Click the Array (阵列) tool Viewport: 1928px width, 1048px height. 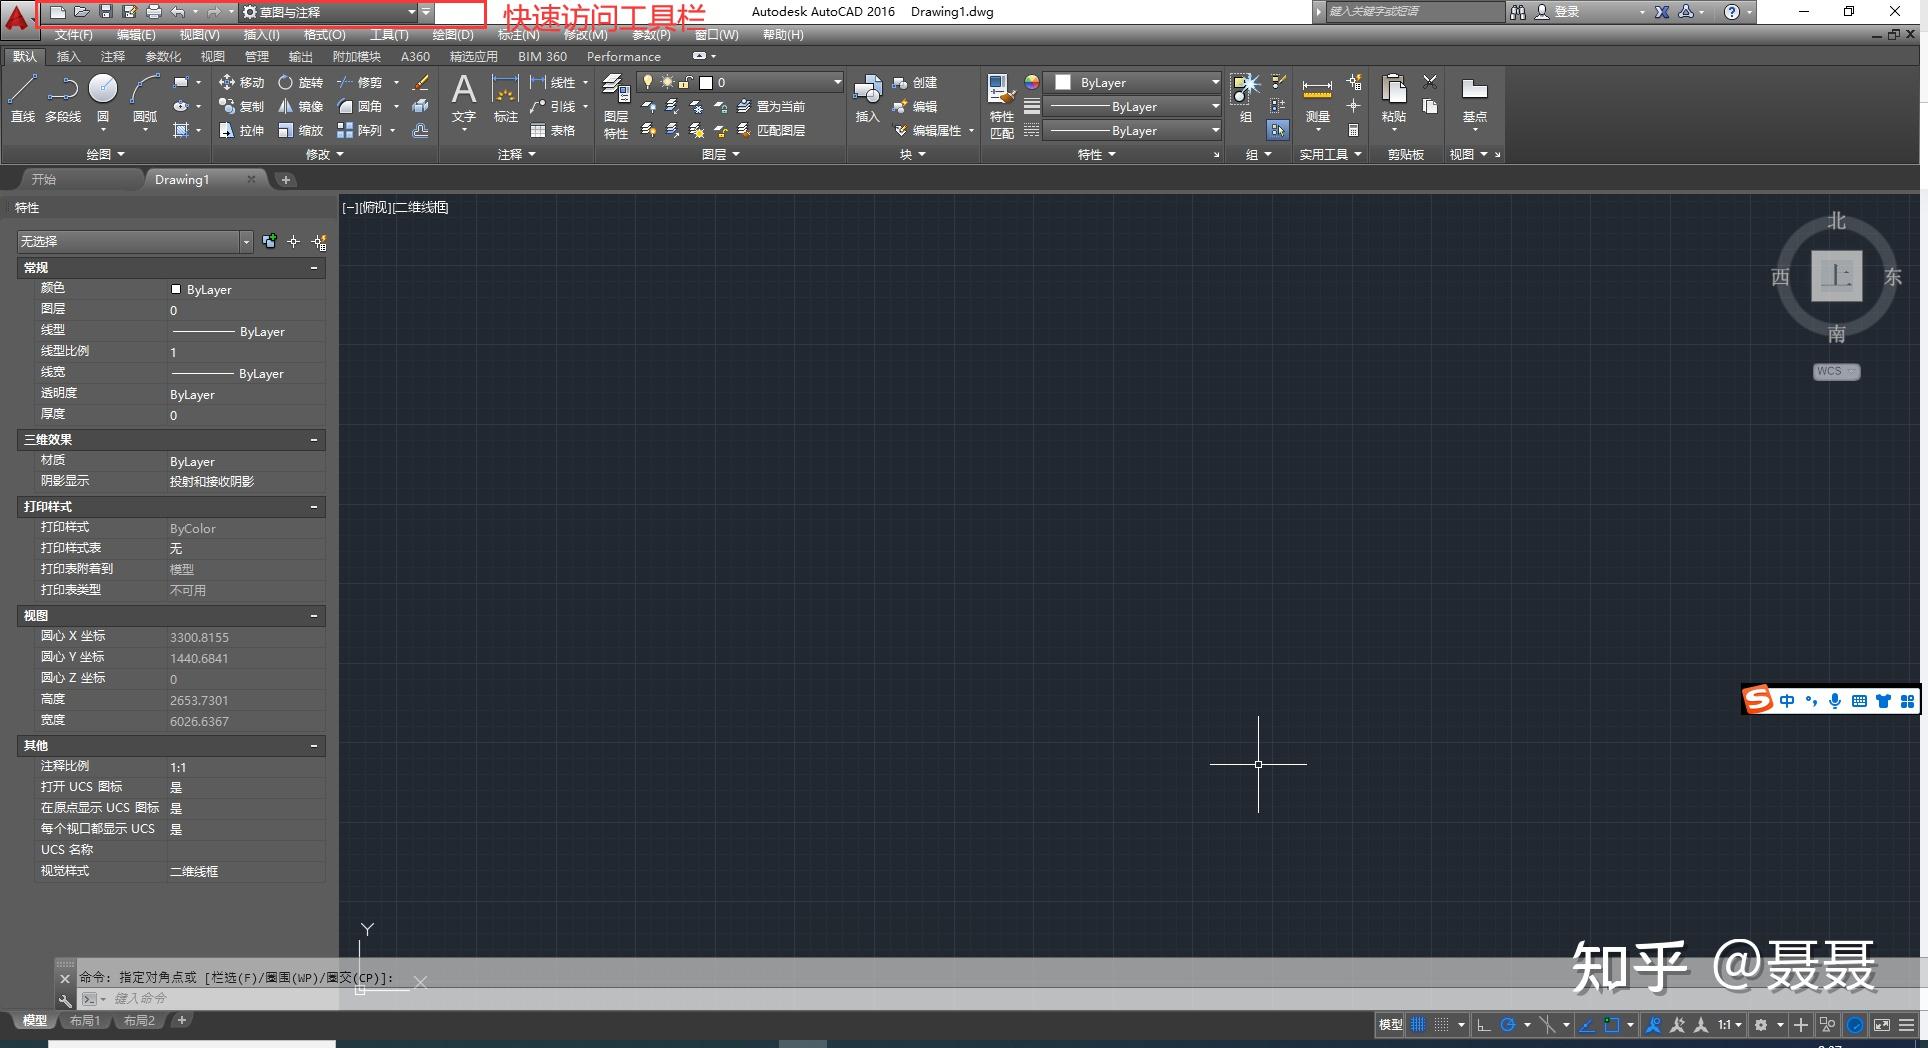[x=359, y=130]
